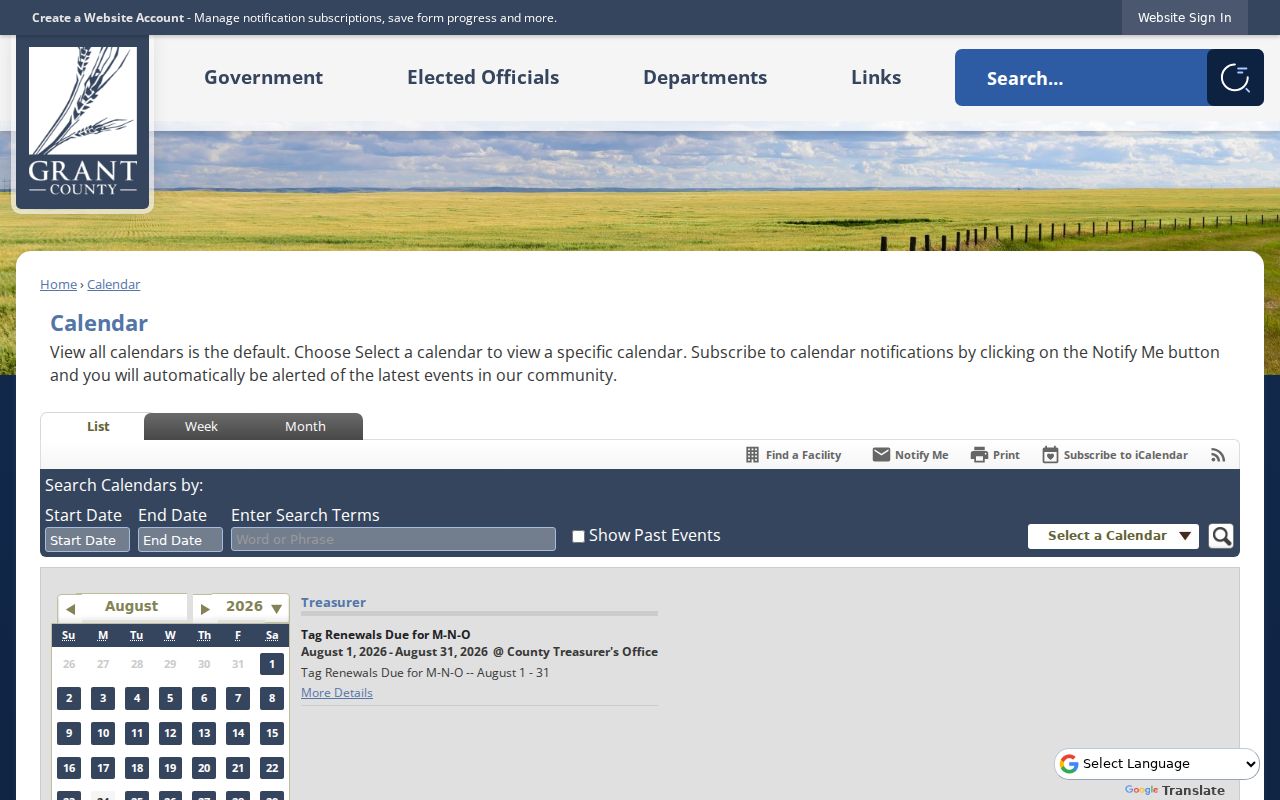The image size is (1280, 800).
Task: Select August 12 on the mini calendar
Action: click(171, 733)
